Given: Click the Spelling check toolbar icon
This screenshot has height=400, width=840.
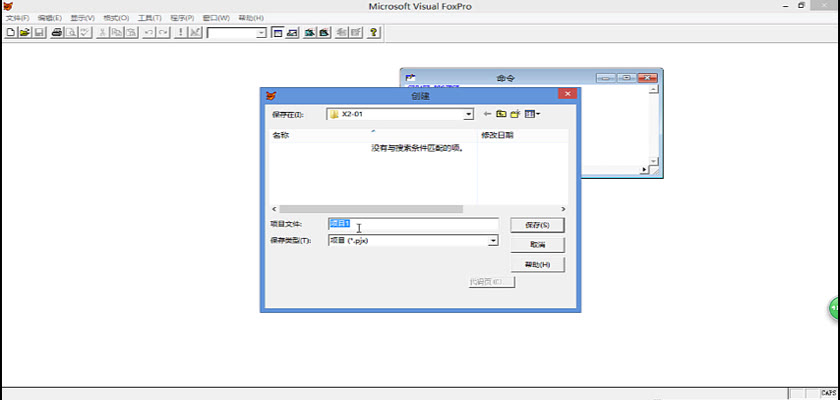Looking at the screenshot, I should tap(85, 33).
